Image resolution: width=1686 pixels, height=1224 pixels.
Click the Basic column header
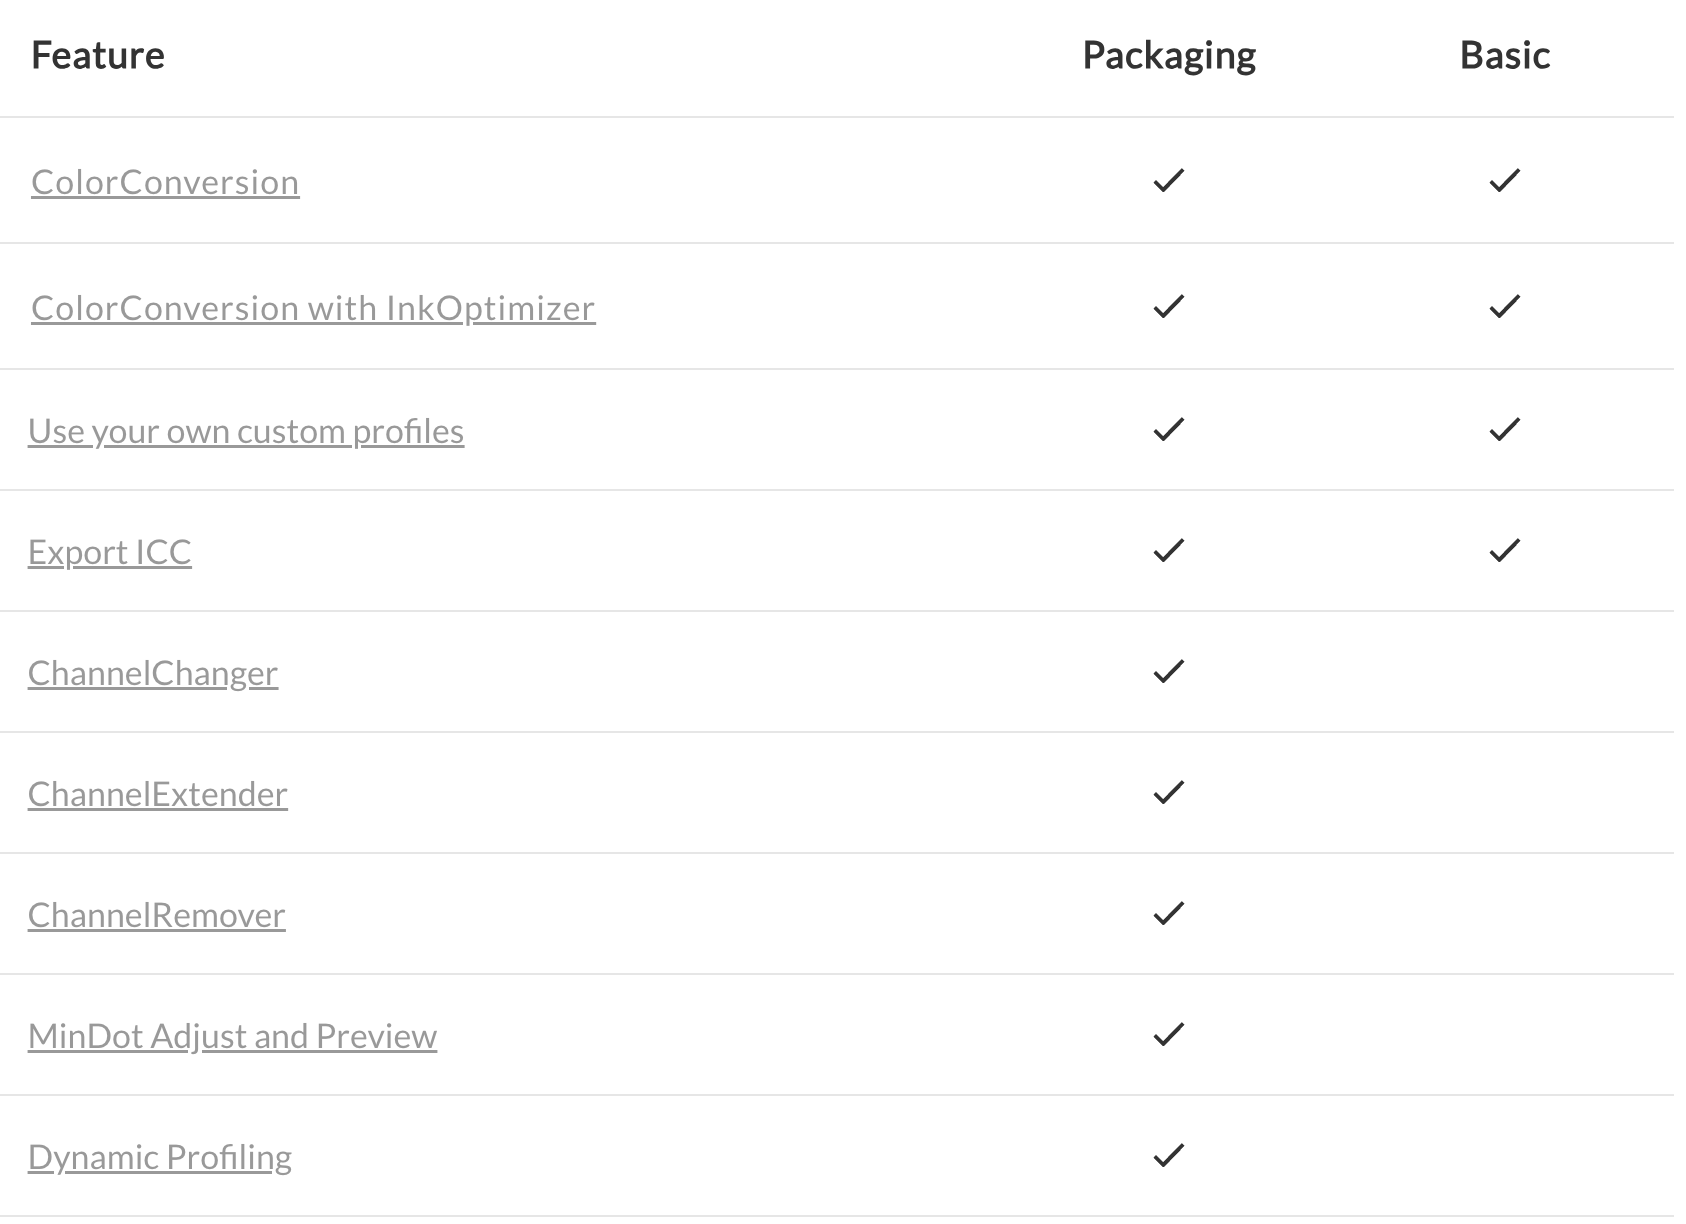(x=1505, y=55)
